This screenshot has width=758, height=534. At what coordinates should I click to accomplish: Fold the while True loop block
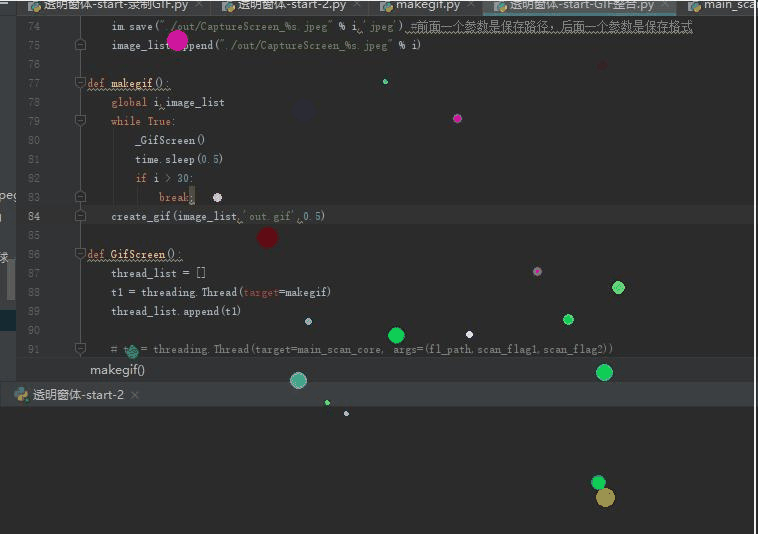(81, 121)
